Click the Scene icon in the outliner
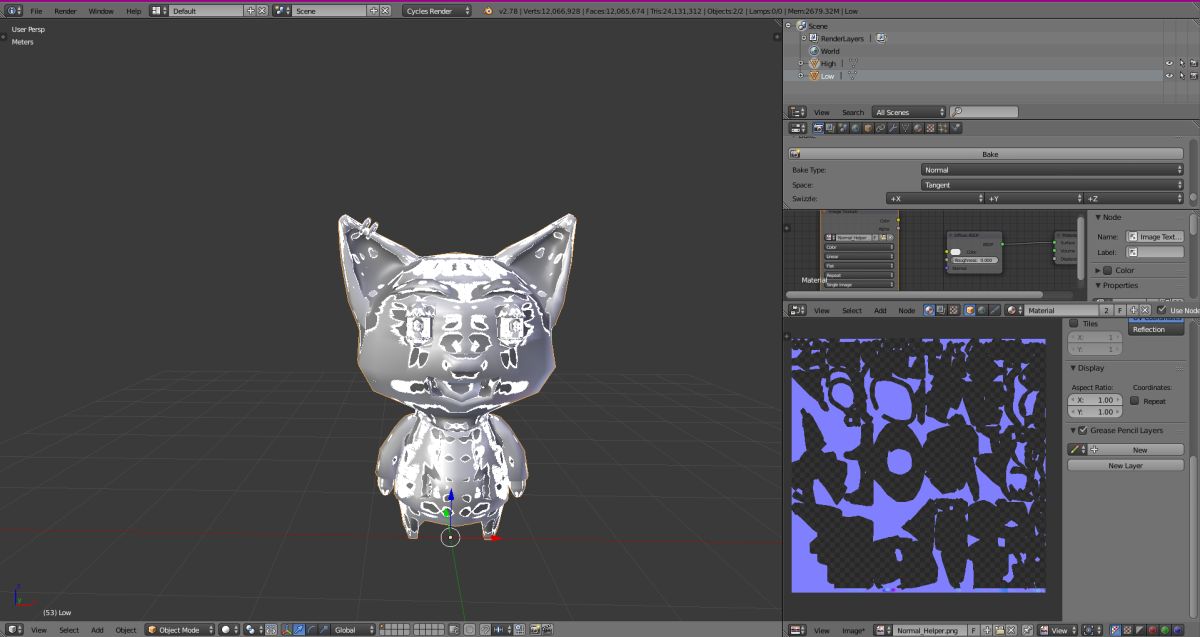Image resolution: width=1200 pixels, height=637 pixels. pos(801,26)
